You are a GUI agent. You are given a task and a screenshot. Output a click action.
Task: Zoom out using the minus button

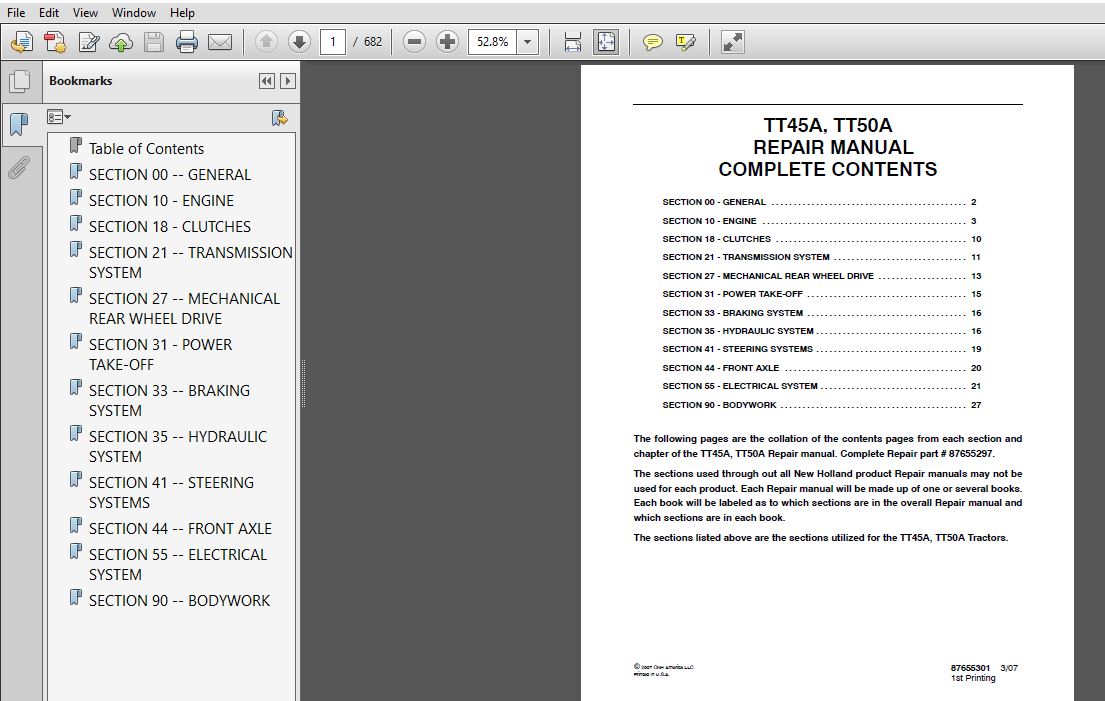point(414,42)
